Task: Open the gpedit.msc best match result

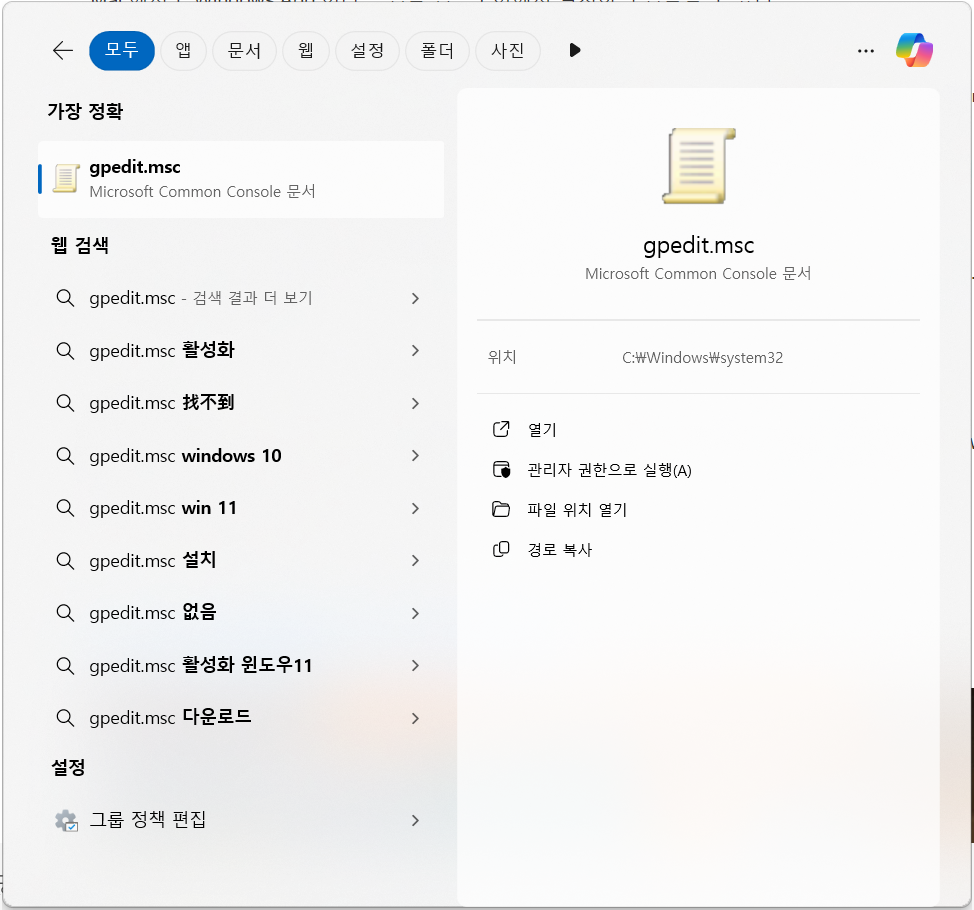Action: pyautogui.click(x=241, y=179)
